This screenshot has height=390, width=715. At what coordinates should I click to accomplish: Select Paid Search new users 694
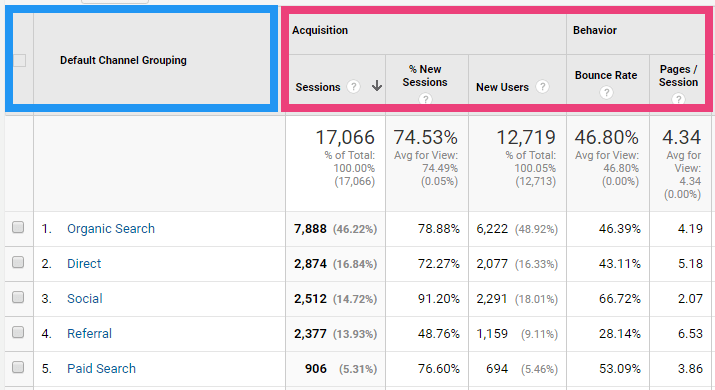click(x=497, y=369)
